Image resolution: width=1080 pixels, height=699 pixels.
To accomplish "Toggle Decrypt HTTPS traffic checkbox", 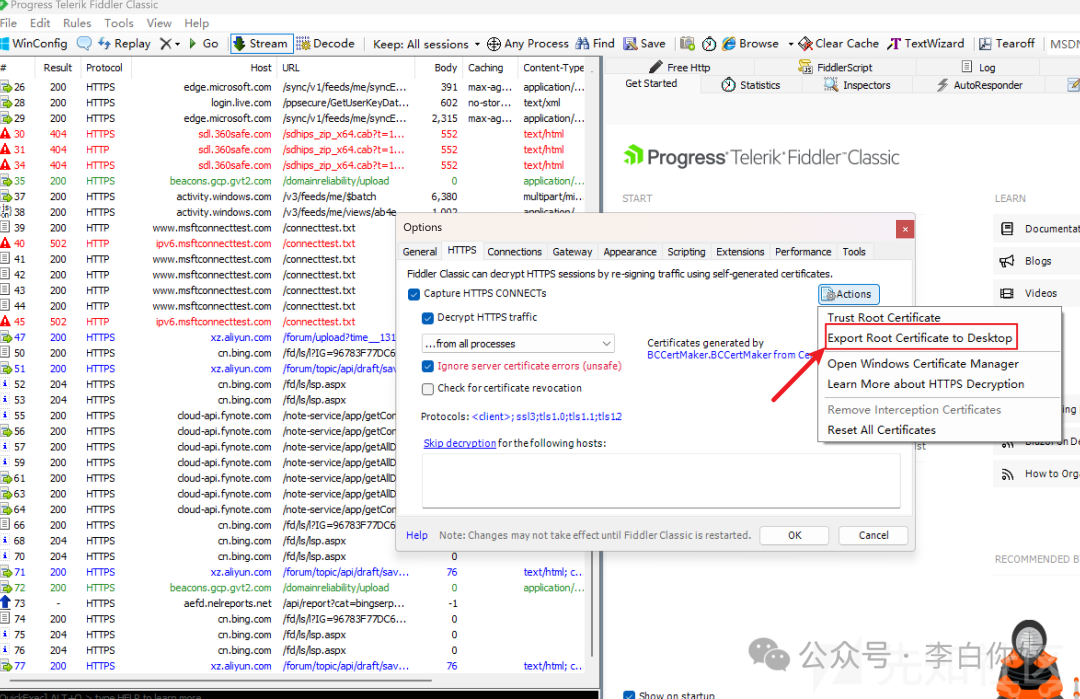I will tap(428, 317).
